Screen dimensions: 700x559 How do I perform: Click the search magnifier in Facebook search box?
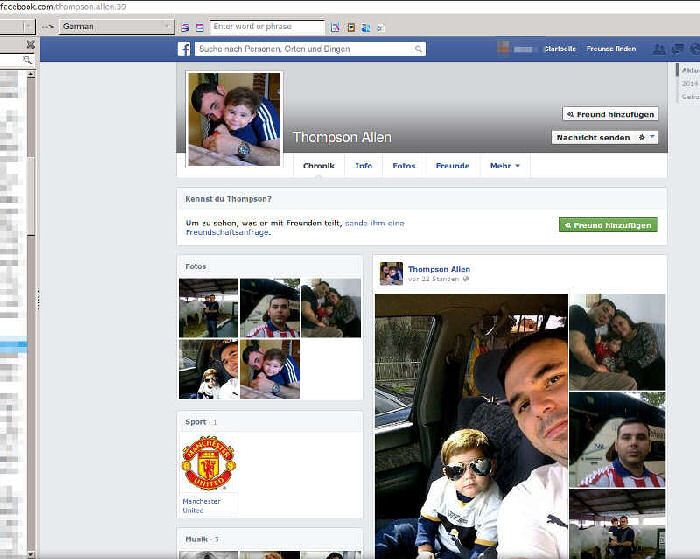418,49
